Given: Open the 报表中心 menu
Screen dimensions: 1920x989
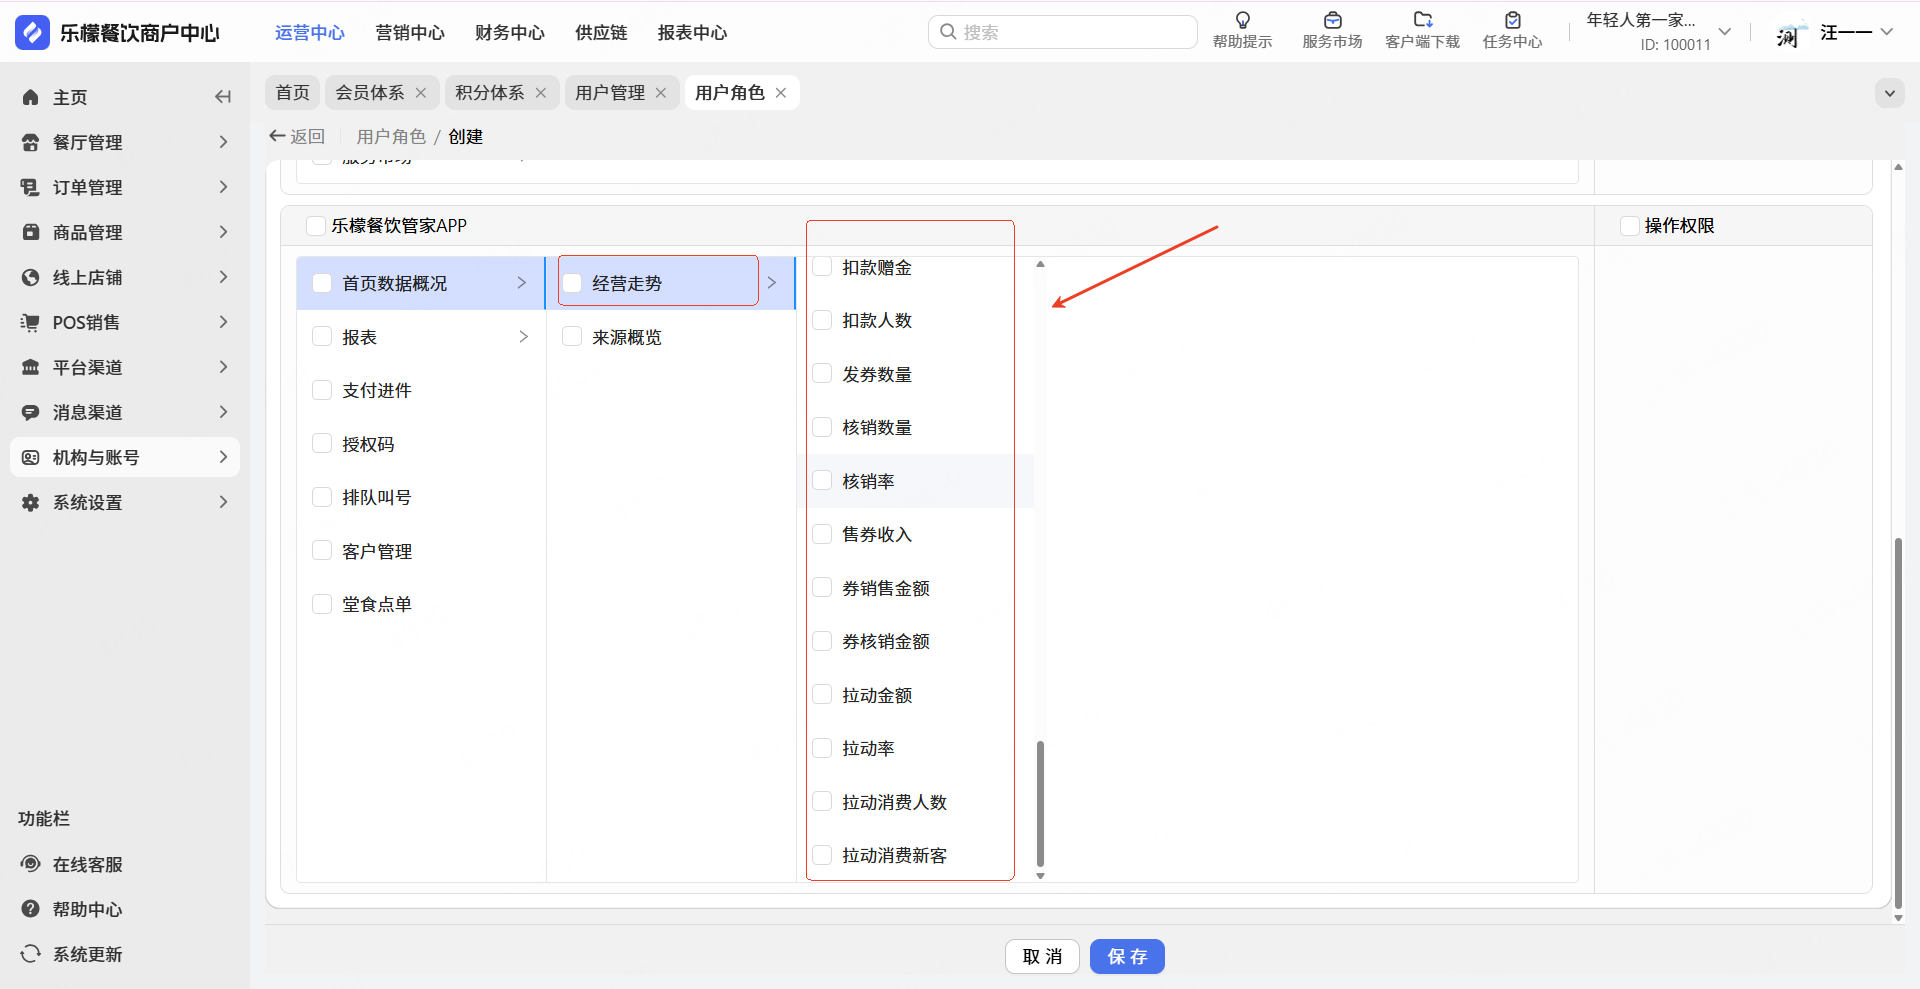Looking at the screenshot, I should coord(692,33).
